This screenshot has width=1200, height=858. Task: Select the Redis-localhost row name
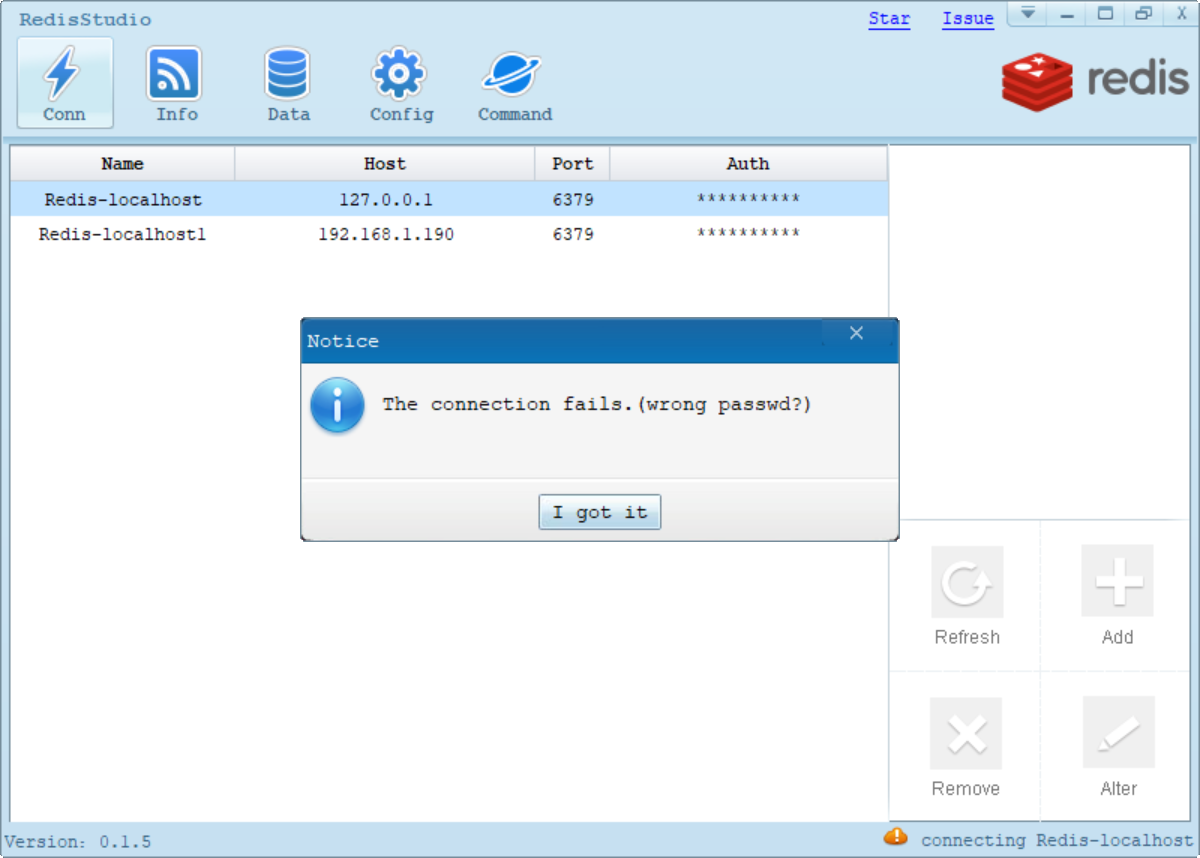click(x=123, y=200)
